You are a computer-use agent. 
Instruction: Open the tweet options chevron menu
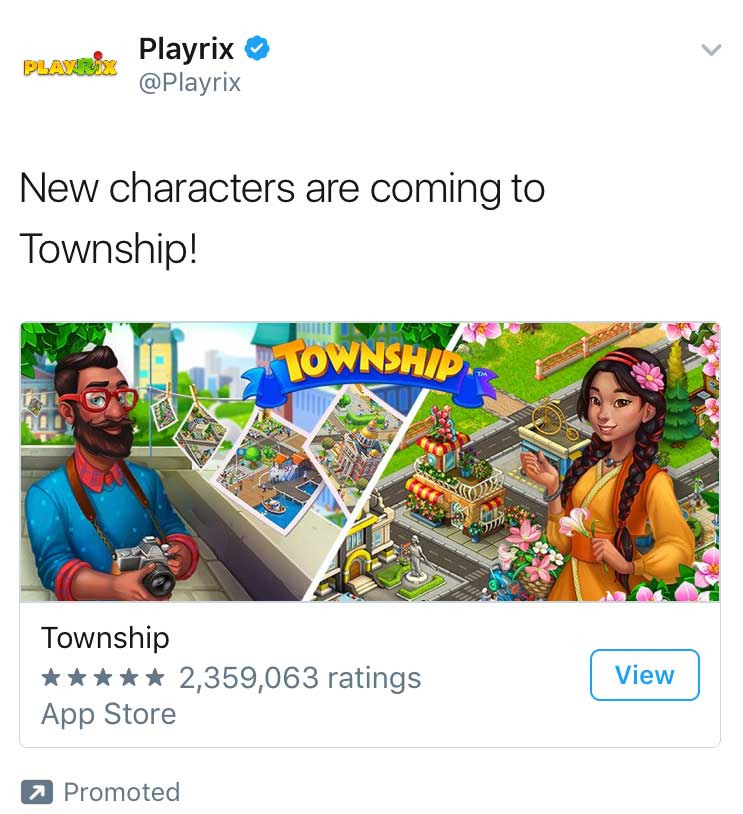(711, 50)
